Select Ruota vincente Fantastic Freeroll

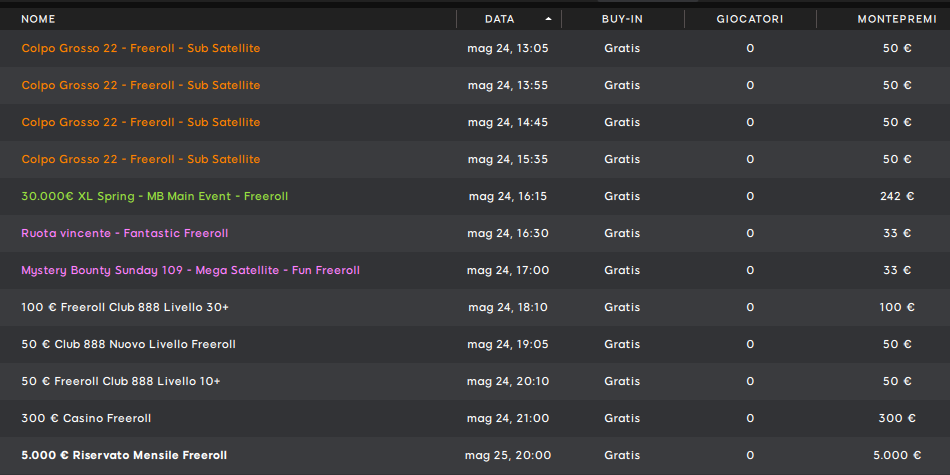click(x=475, y=233)
